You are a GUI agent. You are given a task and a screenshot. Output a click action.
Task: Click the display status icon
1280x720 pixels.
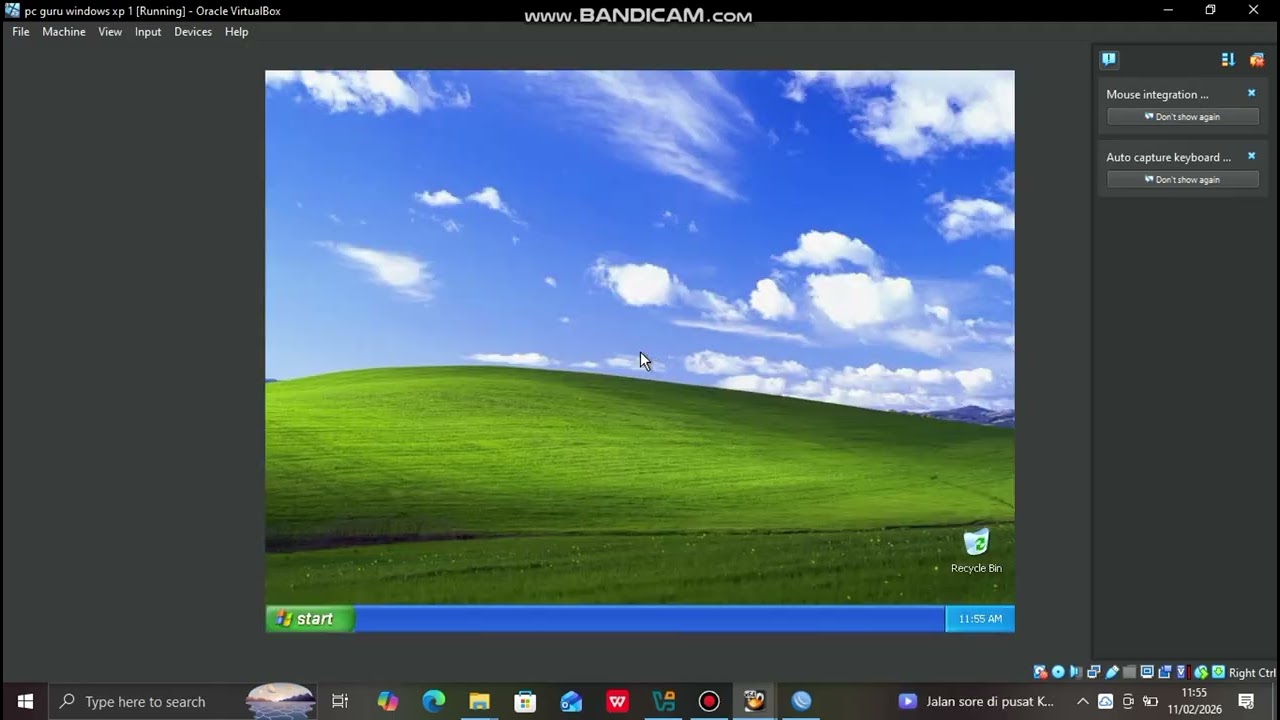pyautogui.click(x=1147, y=672)
